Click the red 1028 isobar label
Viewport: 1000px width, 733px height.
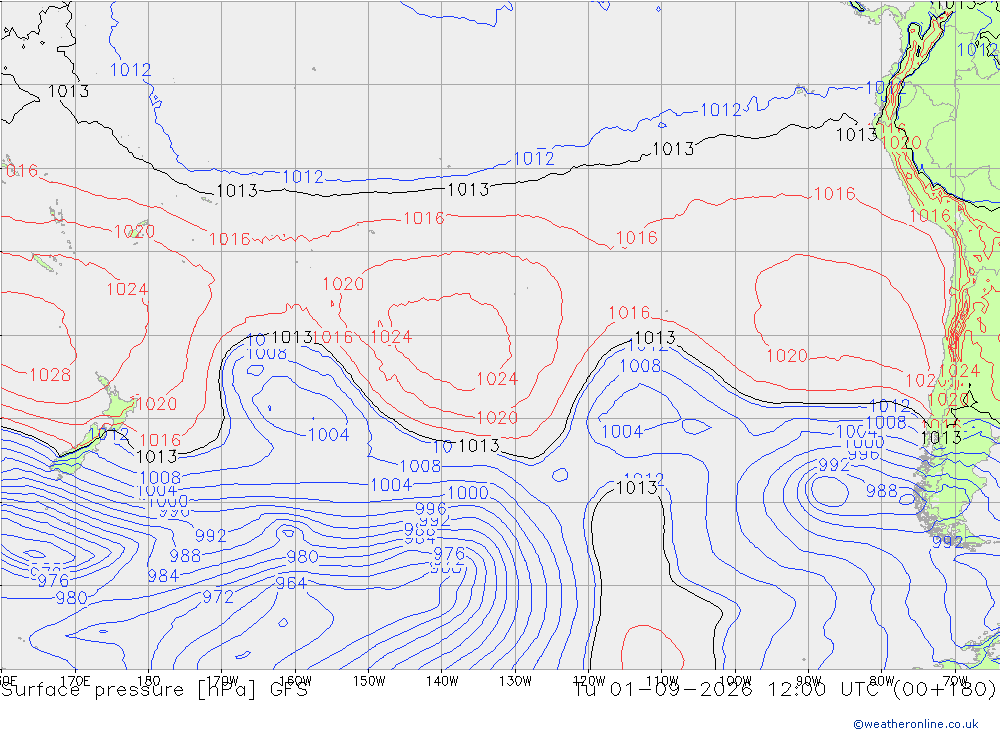tap(50, 374)
